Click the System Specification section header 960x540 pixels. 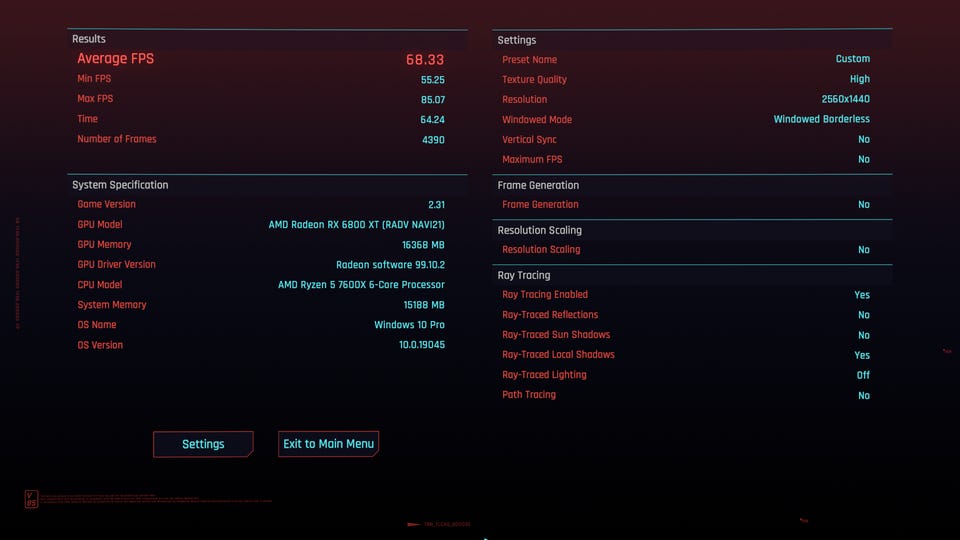coord(120,185)
